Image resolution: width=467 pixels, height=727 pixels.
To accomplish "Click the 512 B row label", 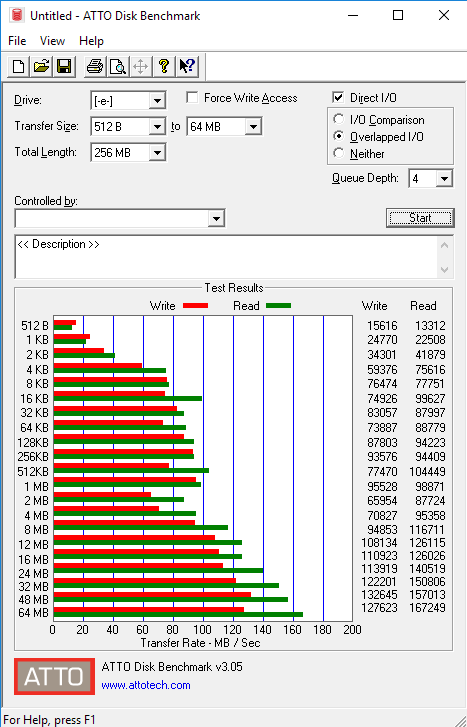I will (x=35, y=326).
